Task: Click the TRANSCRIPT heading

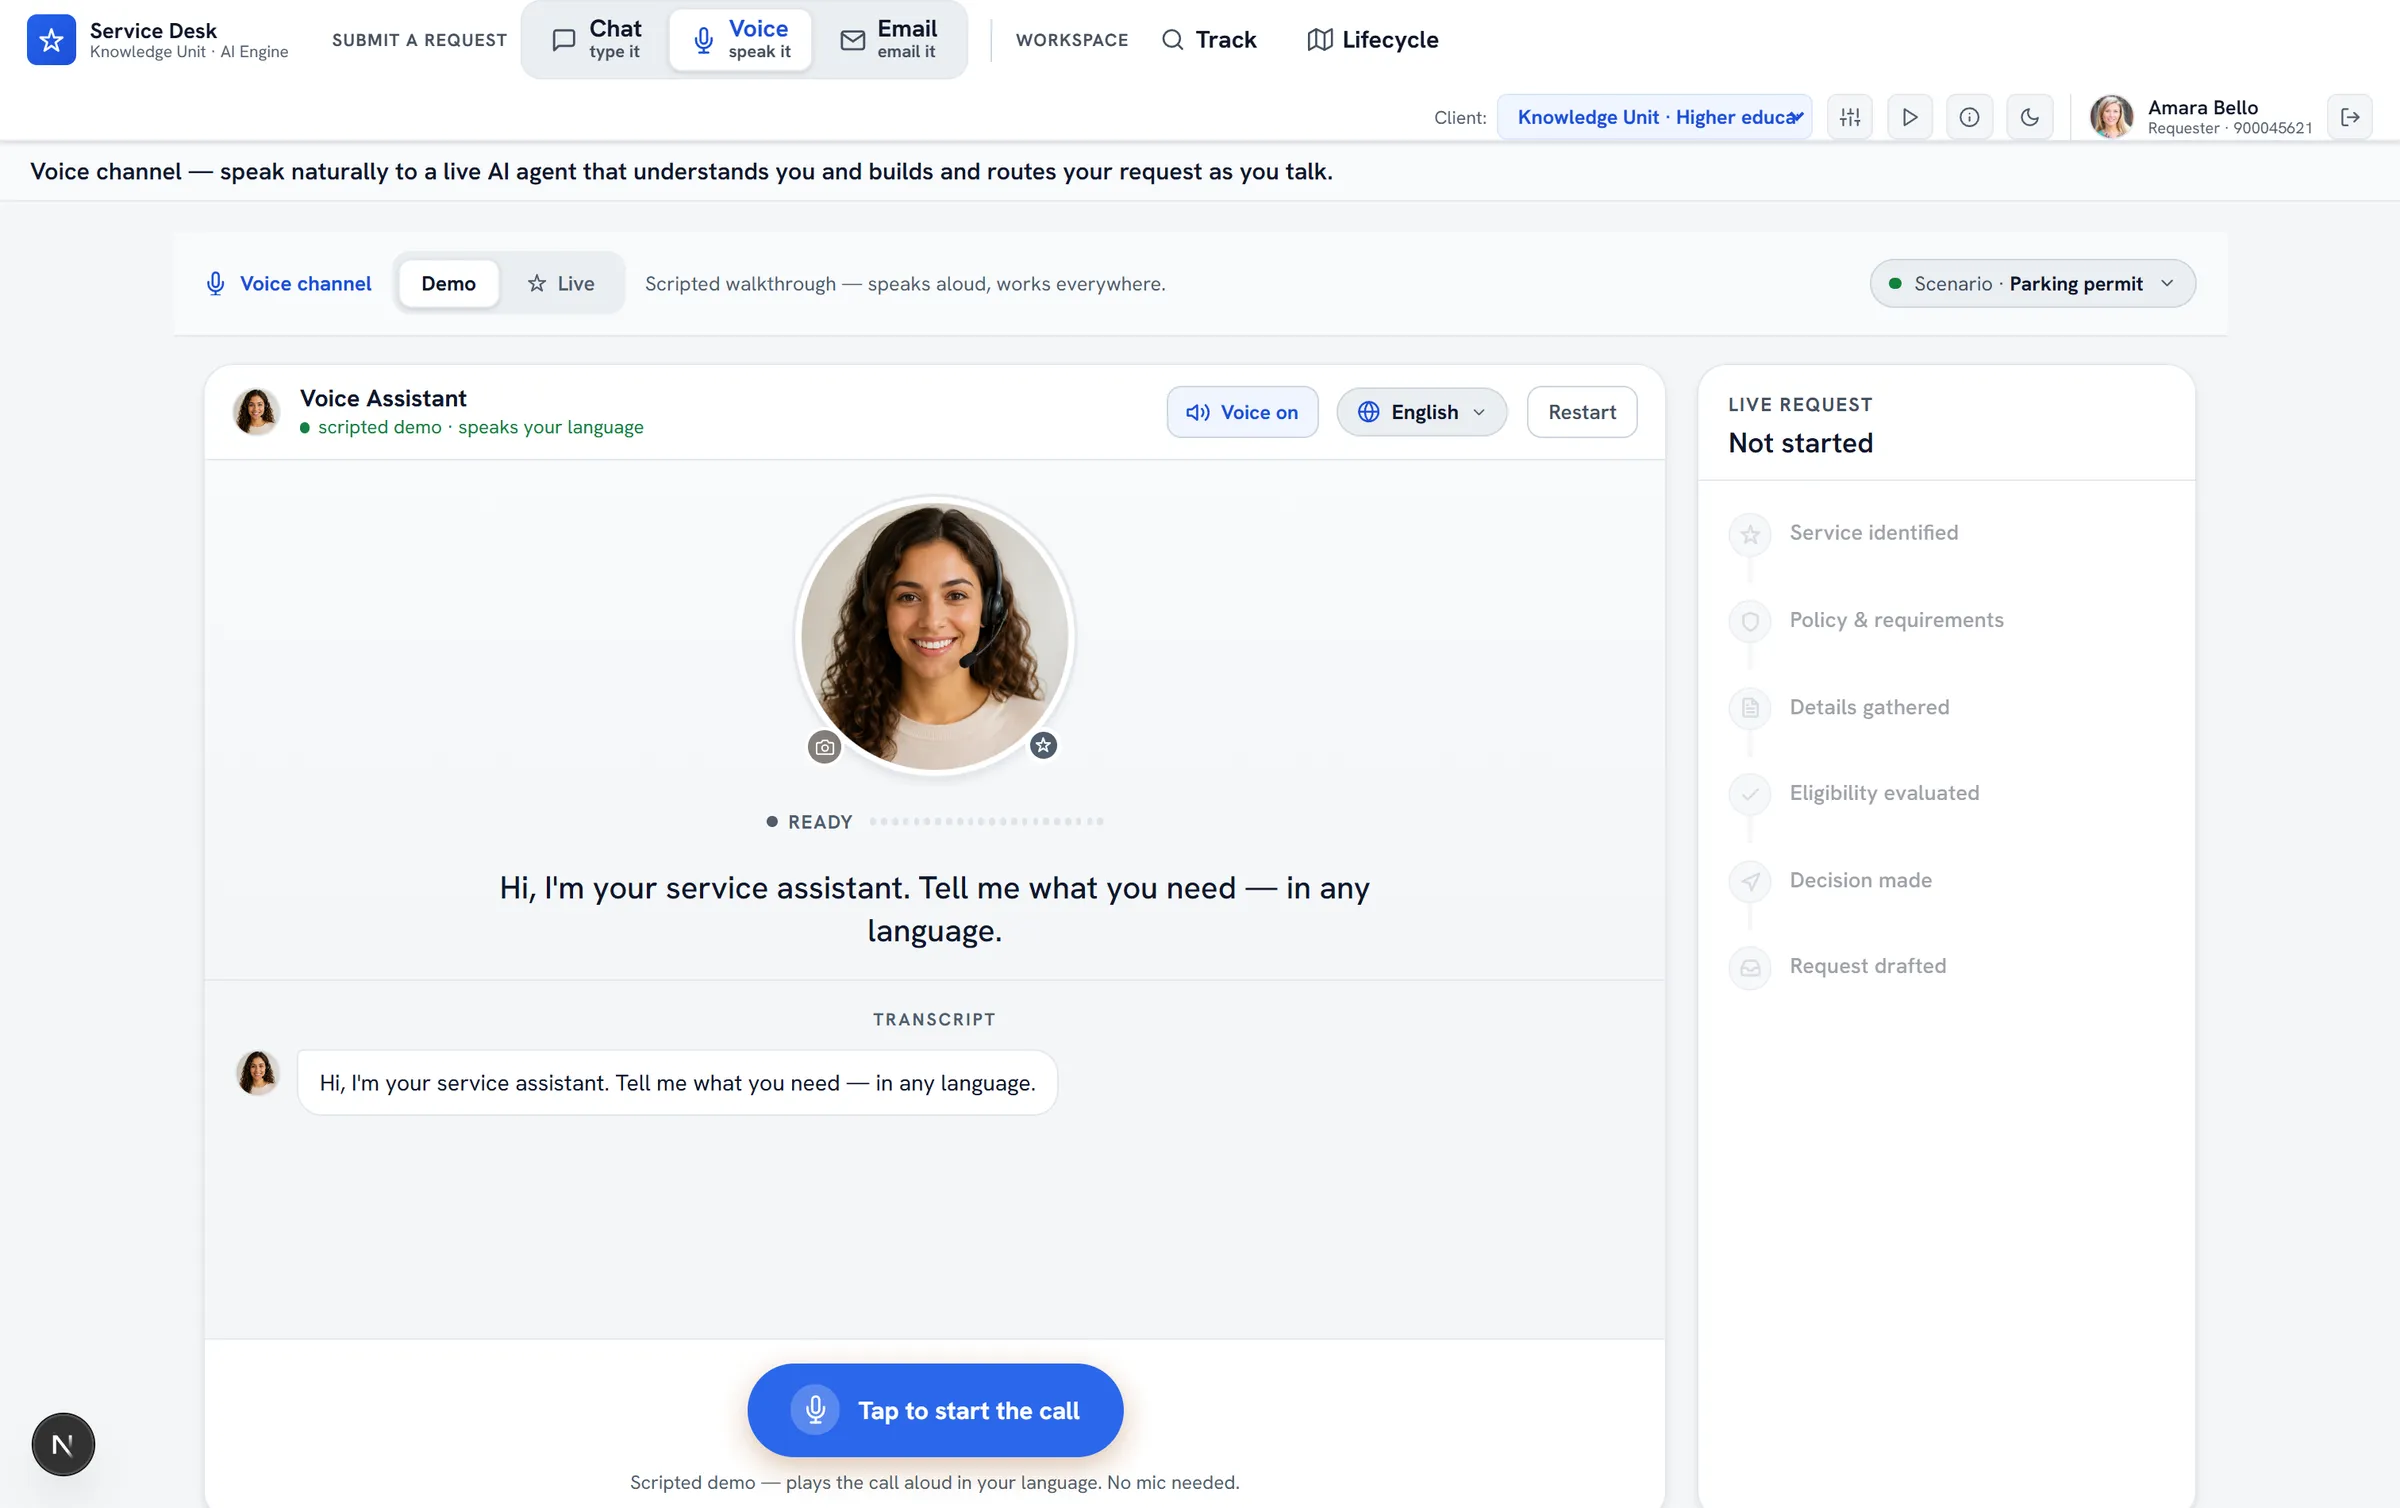Action: [x=934, y=1019]
